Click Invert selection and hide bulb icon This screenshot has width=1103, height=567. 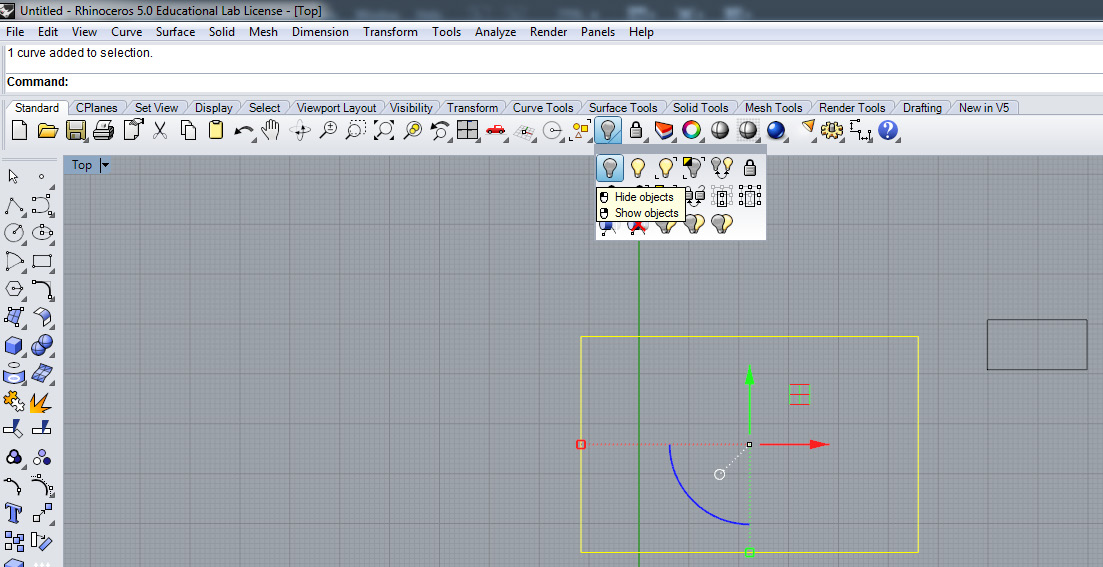point(694,167)
